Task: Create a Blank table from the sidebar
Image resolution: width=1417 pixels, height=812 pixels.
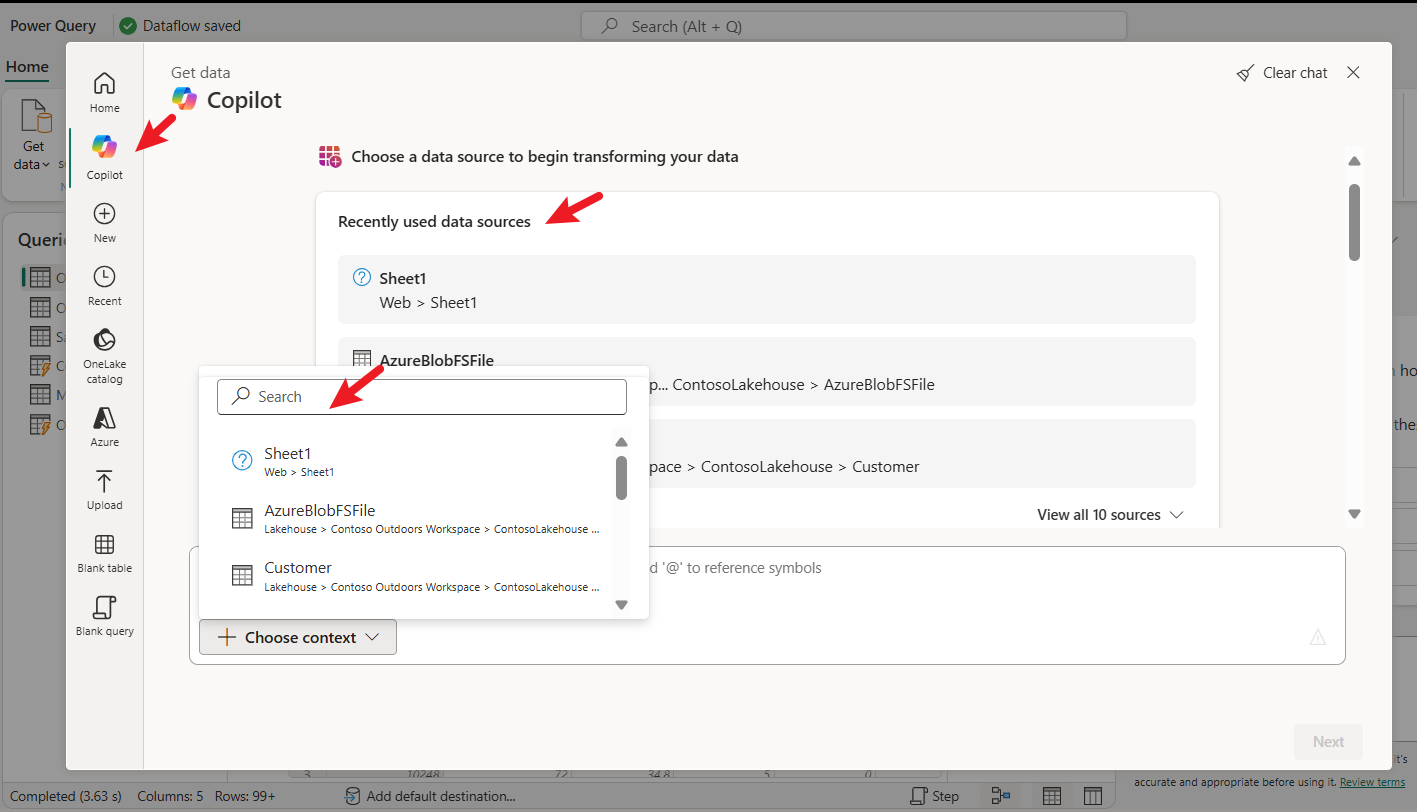Action: coord(104,551)
